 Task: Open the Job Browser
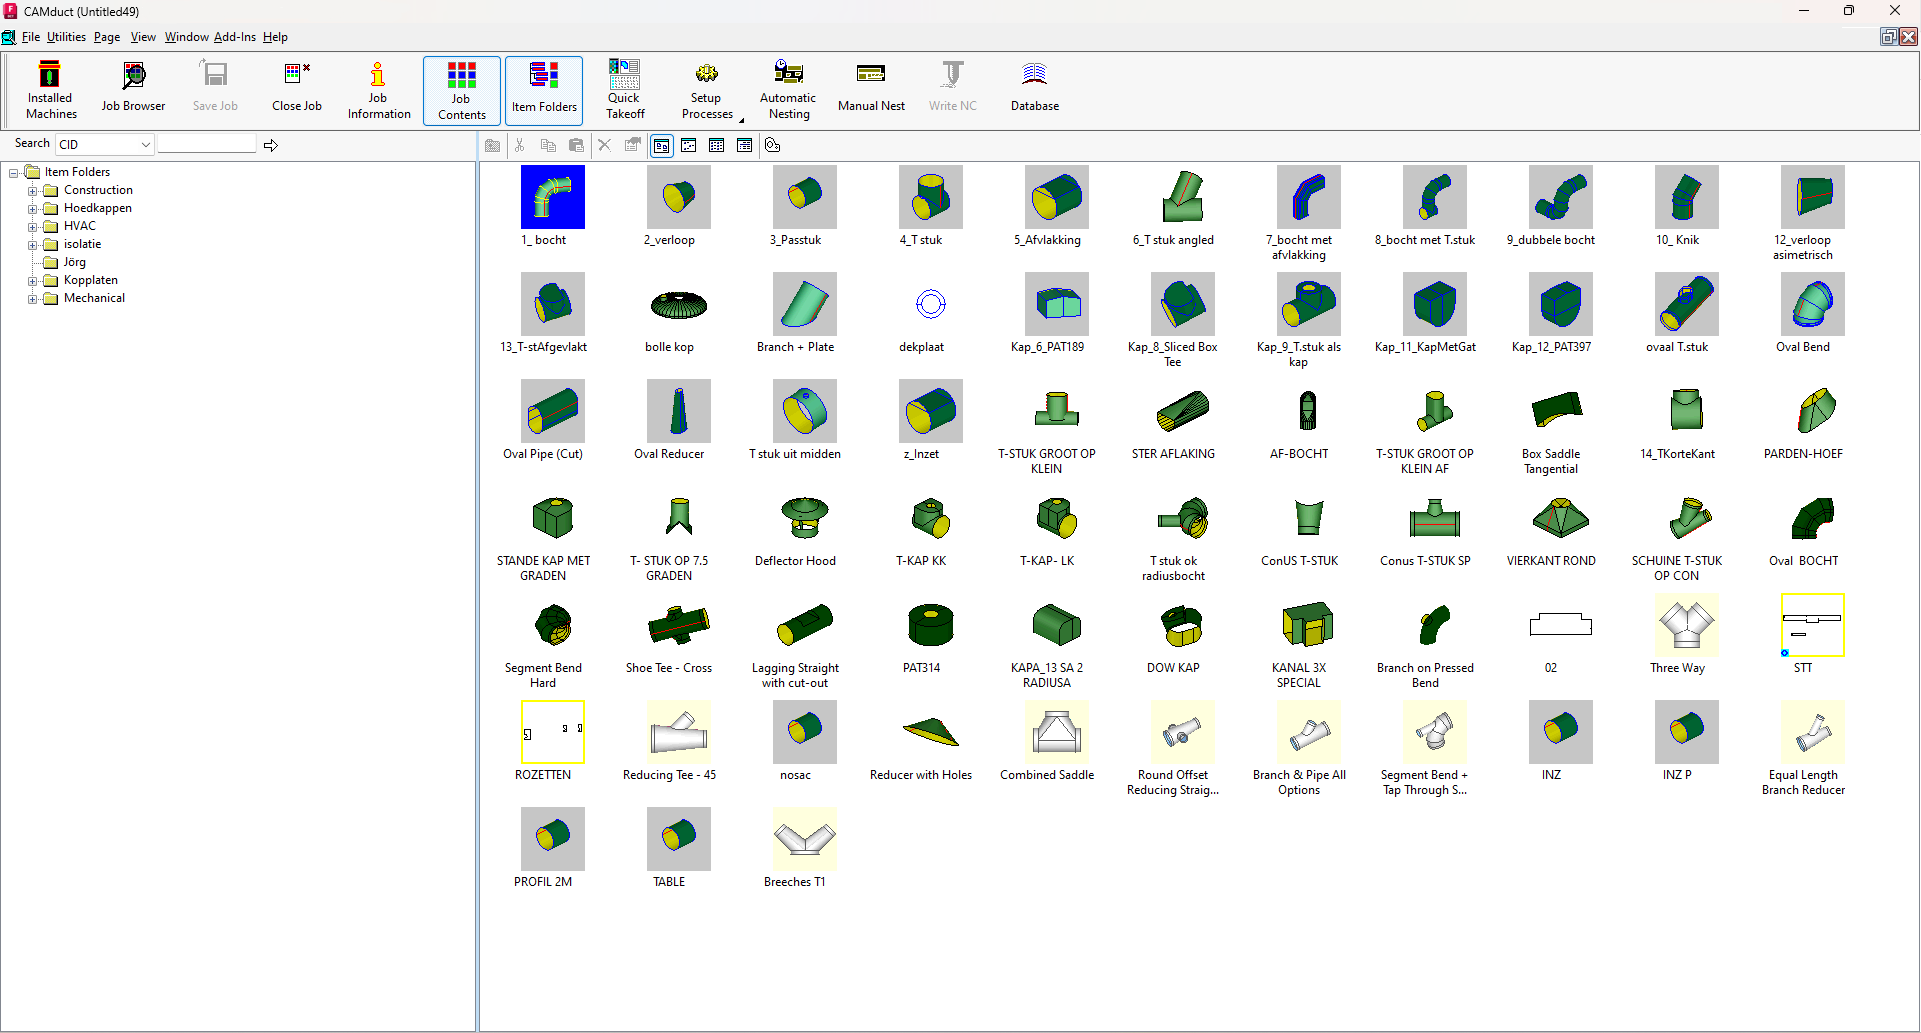pyautogui.click(x=133, y=88)
